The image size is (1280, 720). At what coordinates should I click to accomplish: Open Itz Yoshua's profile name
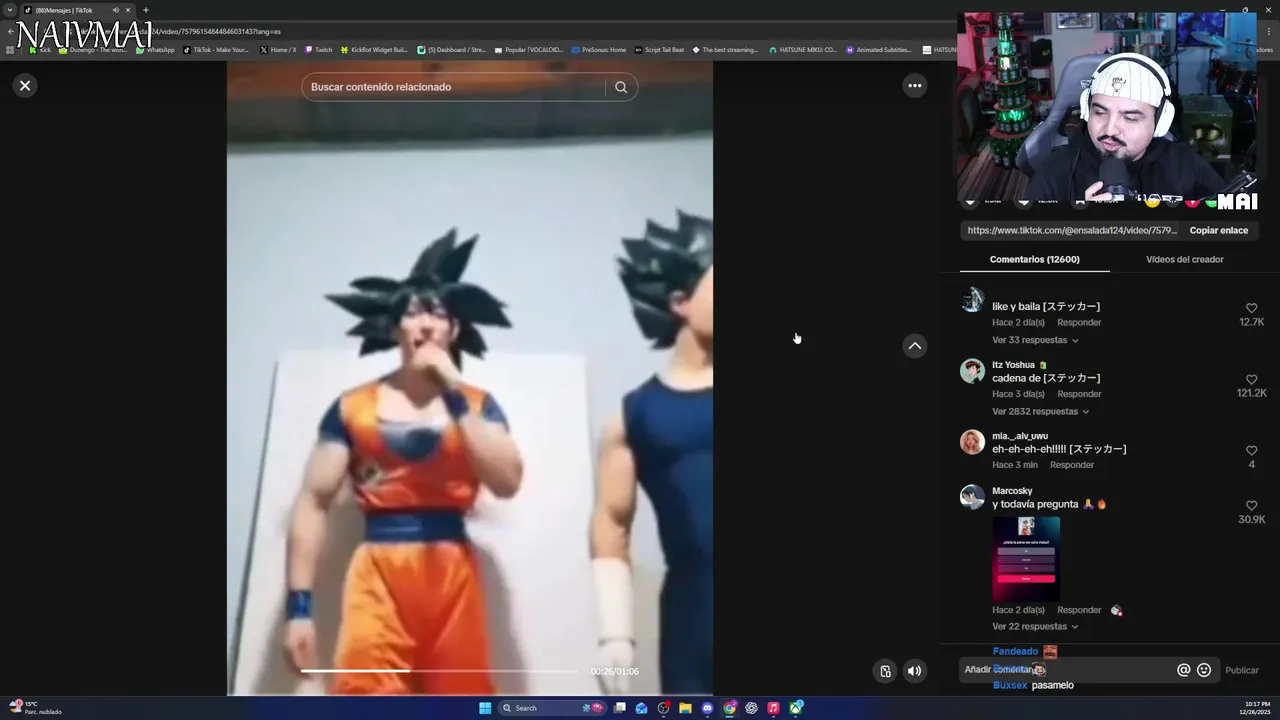[1013, 365]
